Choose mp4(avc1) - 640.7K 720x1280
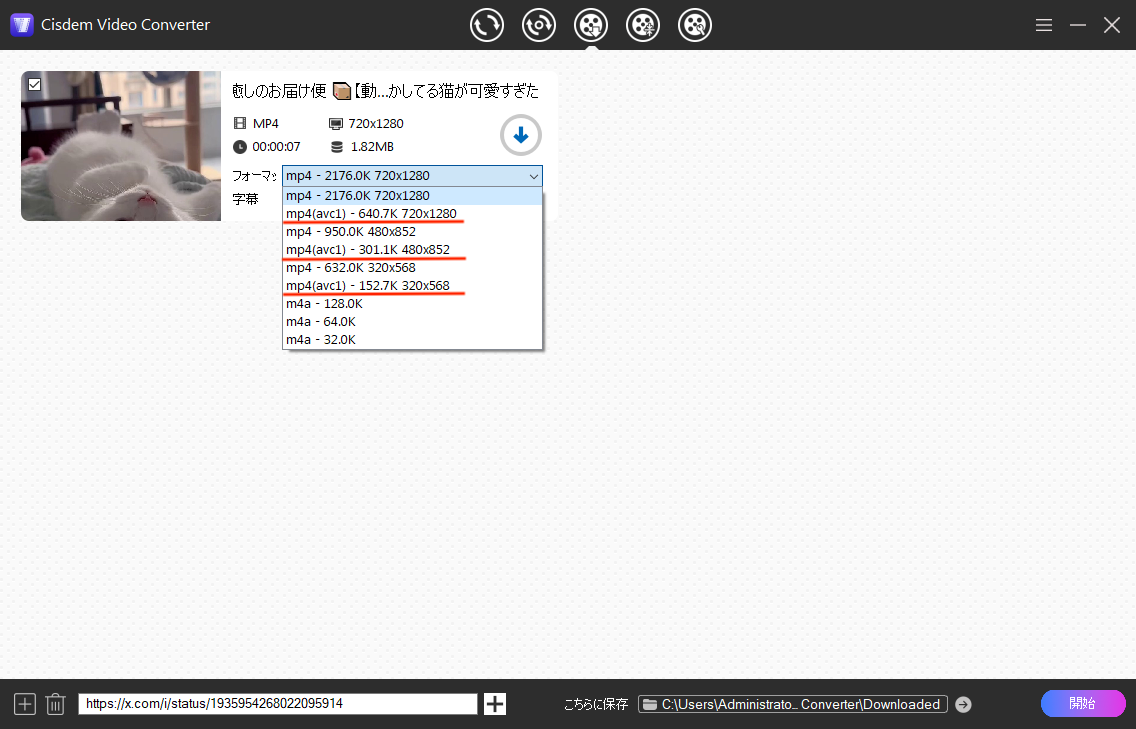 point(412,214)
